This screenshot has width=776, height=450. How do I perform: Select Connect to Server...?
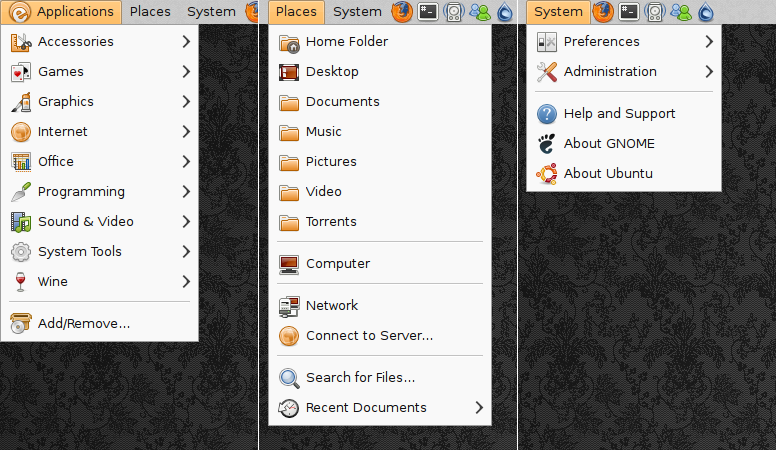click(x=380, y=336)
